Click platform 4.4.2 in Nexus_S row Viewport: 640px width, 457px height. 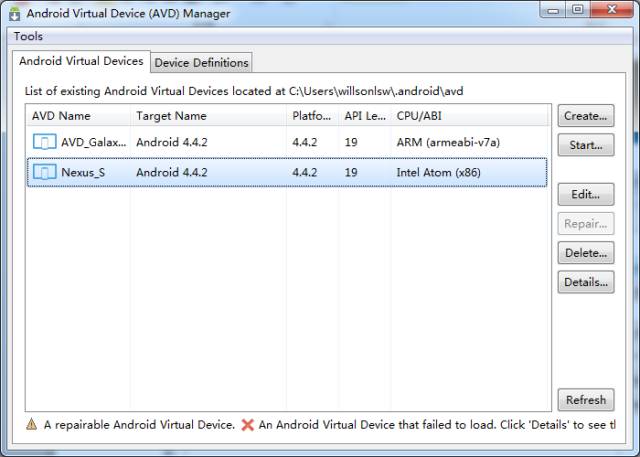pyautogui.click(x=304, y=172)
